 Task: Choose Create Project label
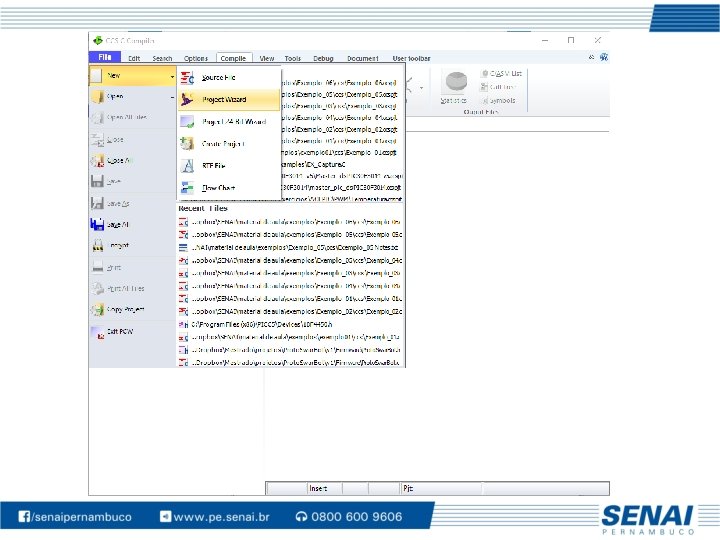[223, 144]
